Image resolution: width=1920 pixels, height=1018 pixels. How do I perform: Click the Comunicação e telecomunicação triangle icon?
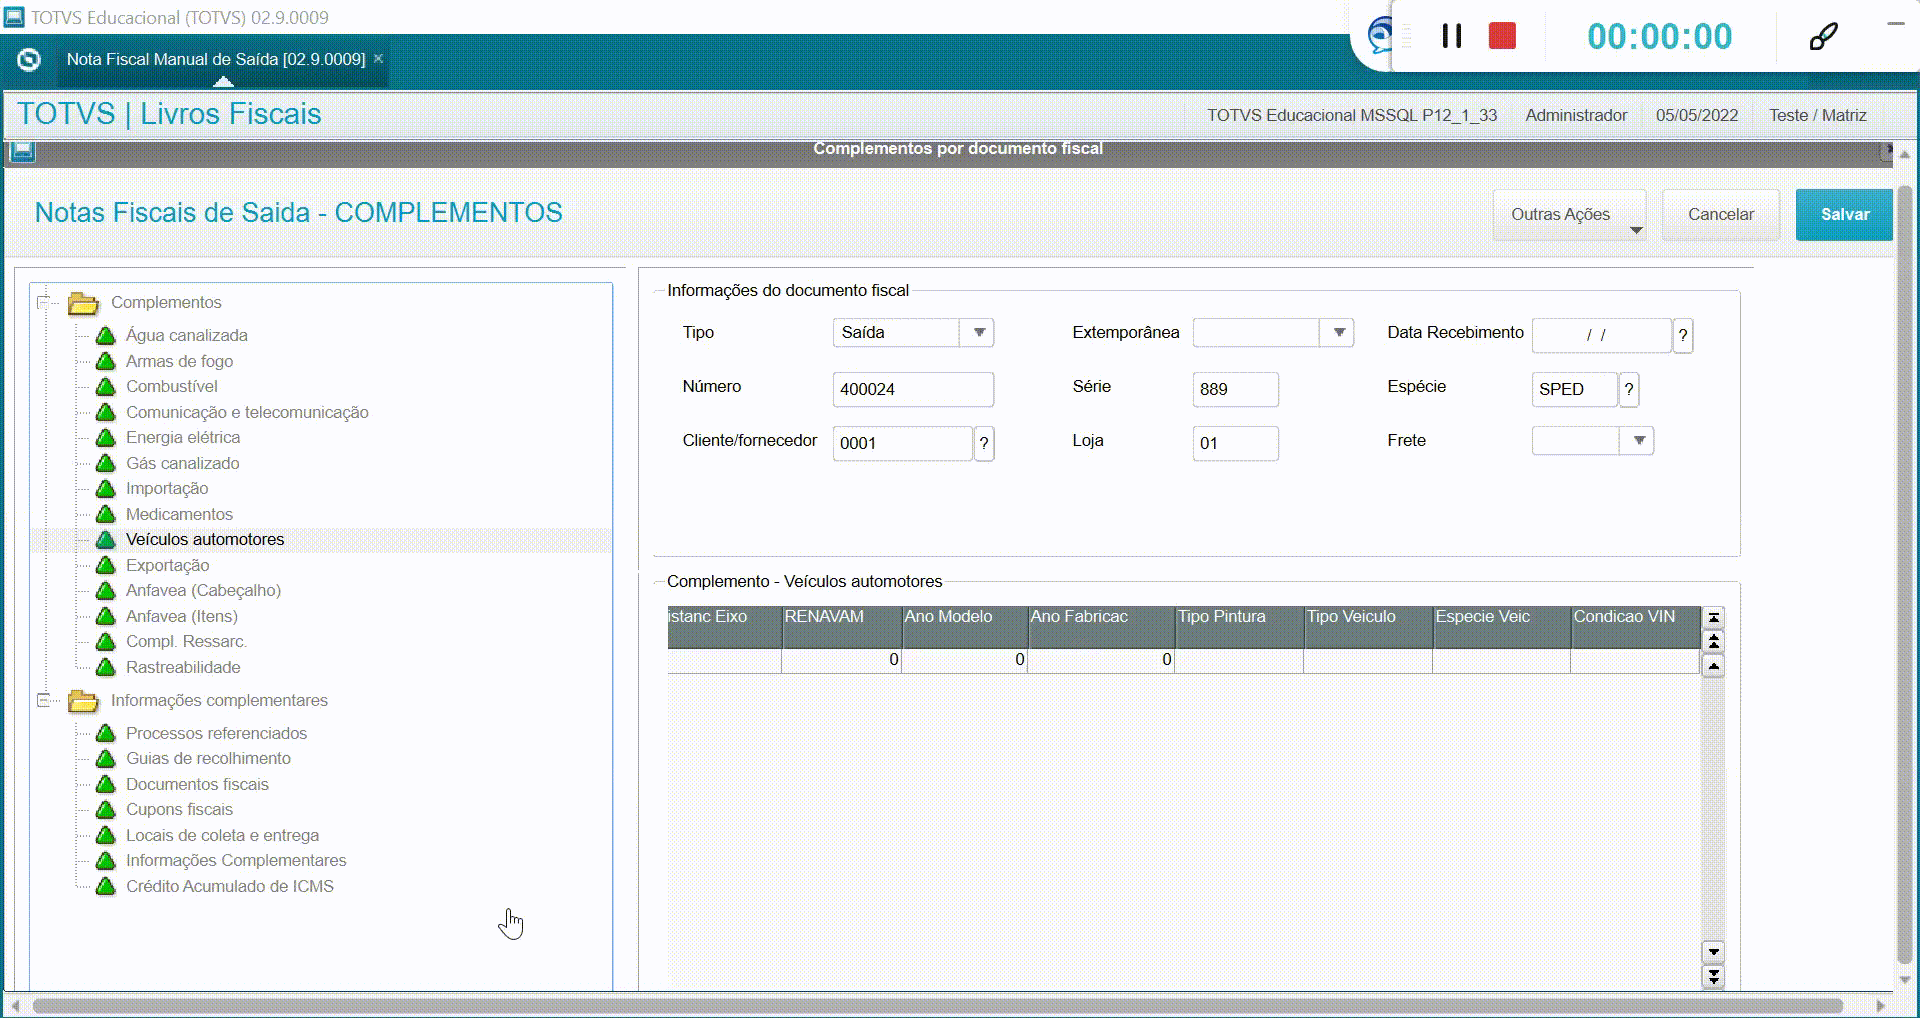[106, 412]
